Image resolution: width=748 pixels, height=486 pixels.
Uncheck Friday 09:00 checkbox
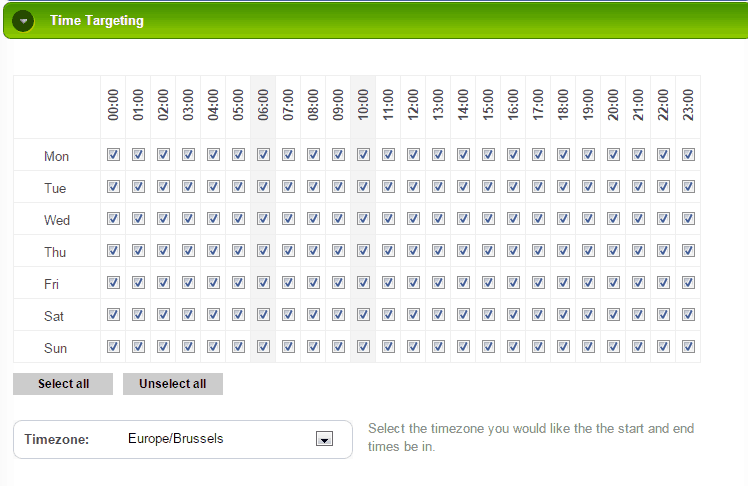pos(338,282)
